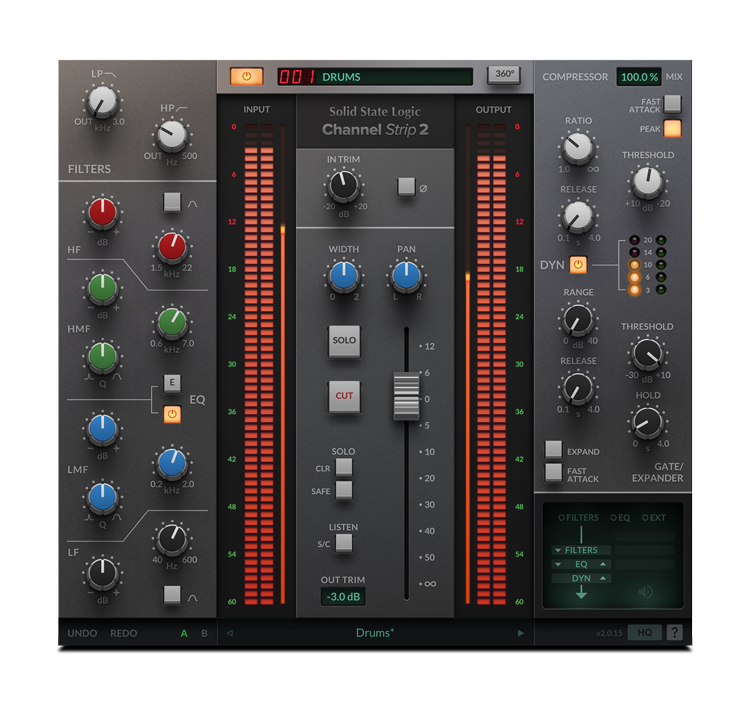Move FILTERS down in processing order
Image resolution: width=750 pixels, height=707 pixels.
tap(558, 550)
